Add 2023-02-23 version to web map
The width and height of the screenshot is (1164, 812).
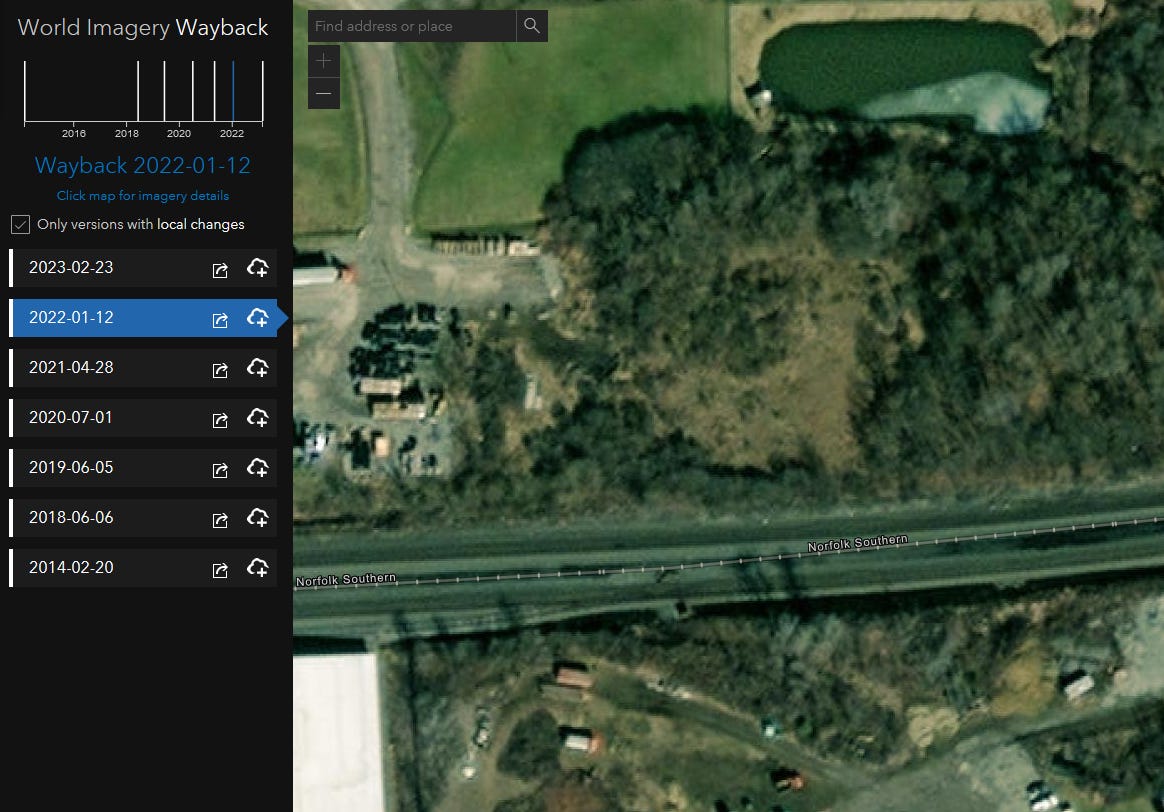(258, 268)
